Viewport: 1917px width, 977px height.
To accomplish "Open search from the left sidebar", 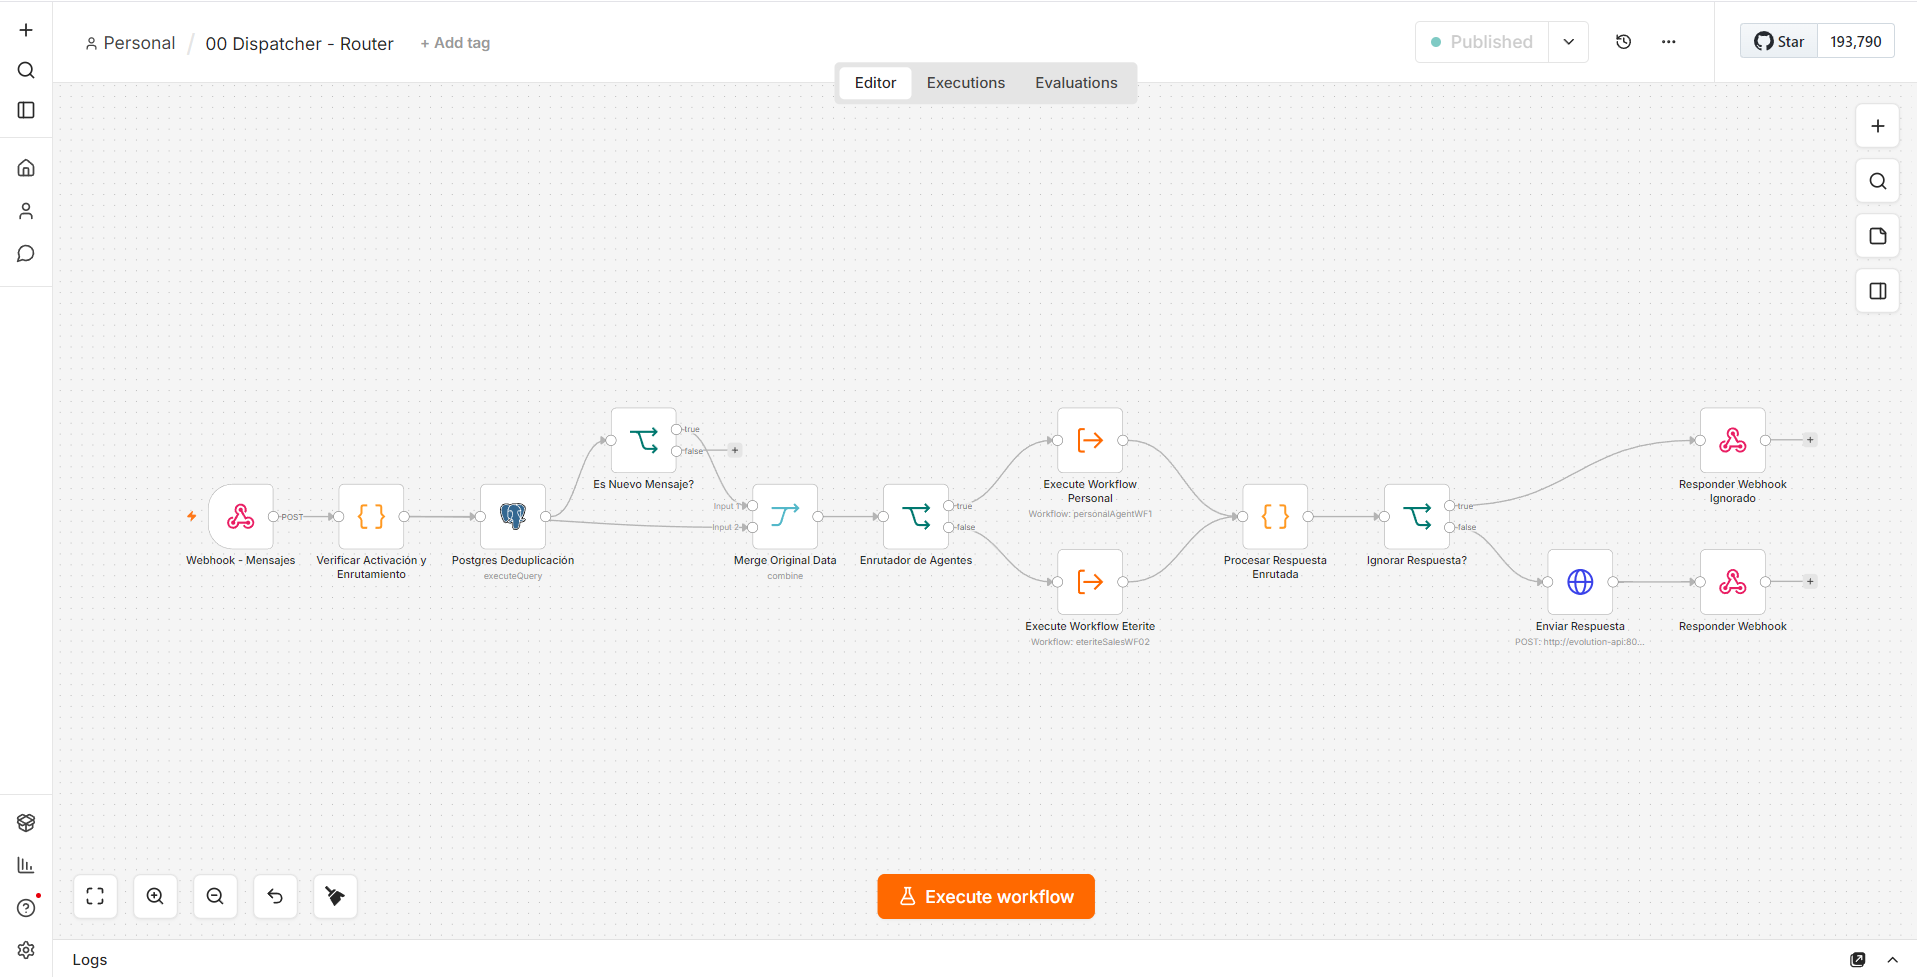I will pyautogui.click(x=26, y=70).
